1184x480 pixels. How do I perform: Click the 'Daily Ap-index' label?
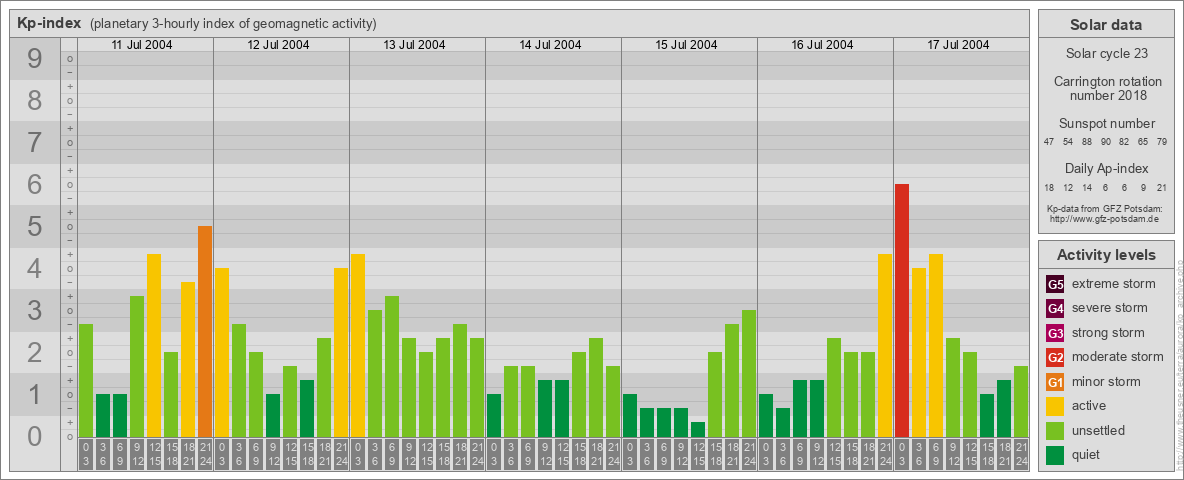pos(1106,168)
